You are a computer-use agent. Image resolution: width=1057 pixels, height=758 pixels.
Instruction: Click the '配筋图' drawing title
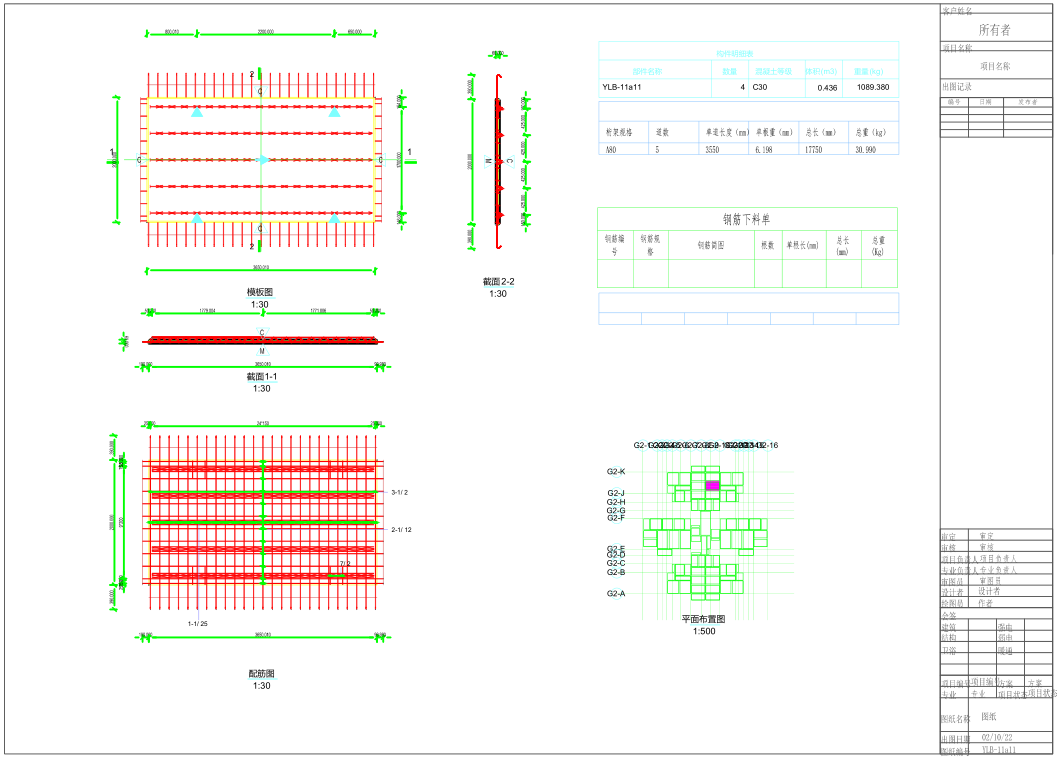click(x=262, y=673)
